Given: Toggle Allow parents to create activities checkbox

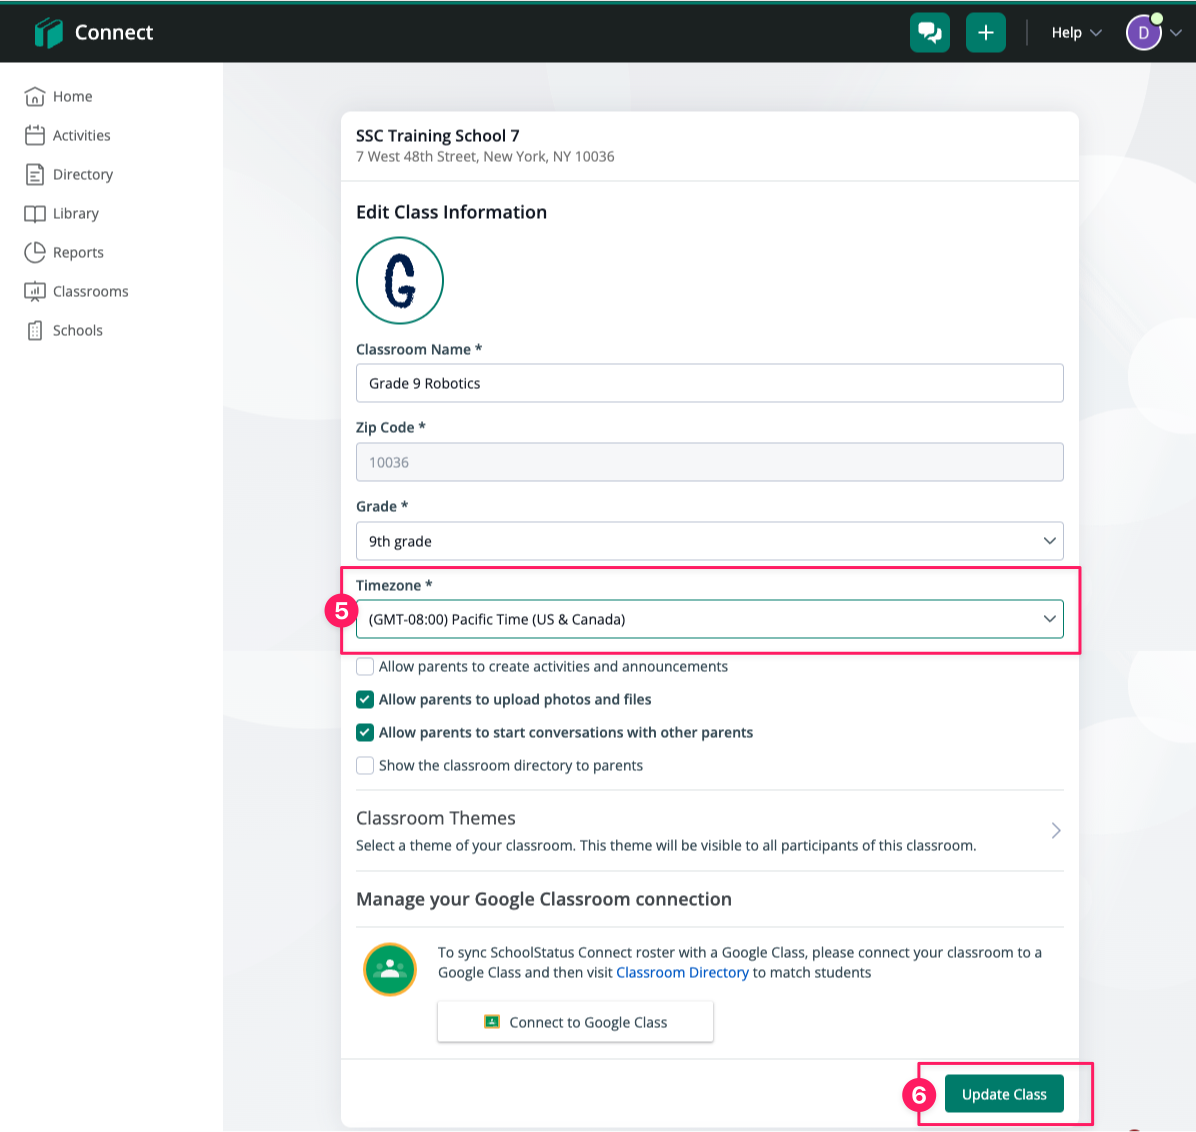Looking at the screenshot, I should 365,666.
